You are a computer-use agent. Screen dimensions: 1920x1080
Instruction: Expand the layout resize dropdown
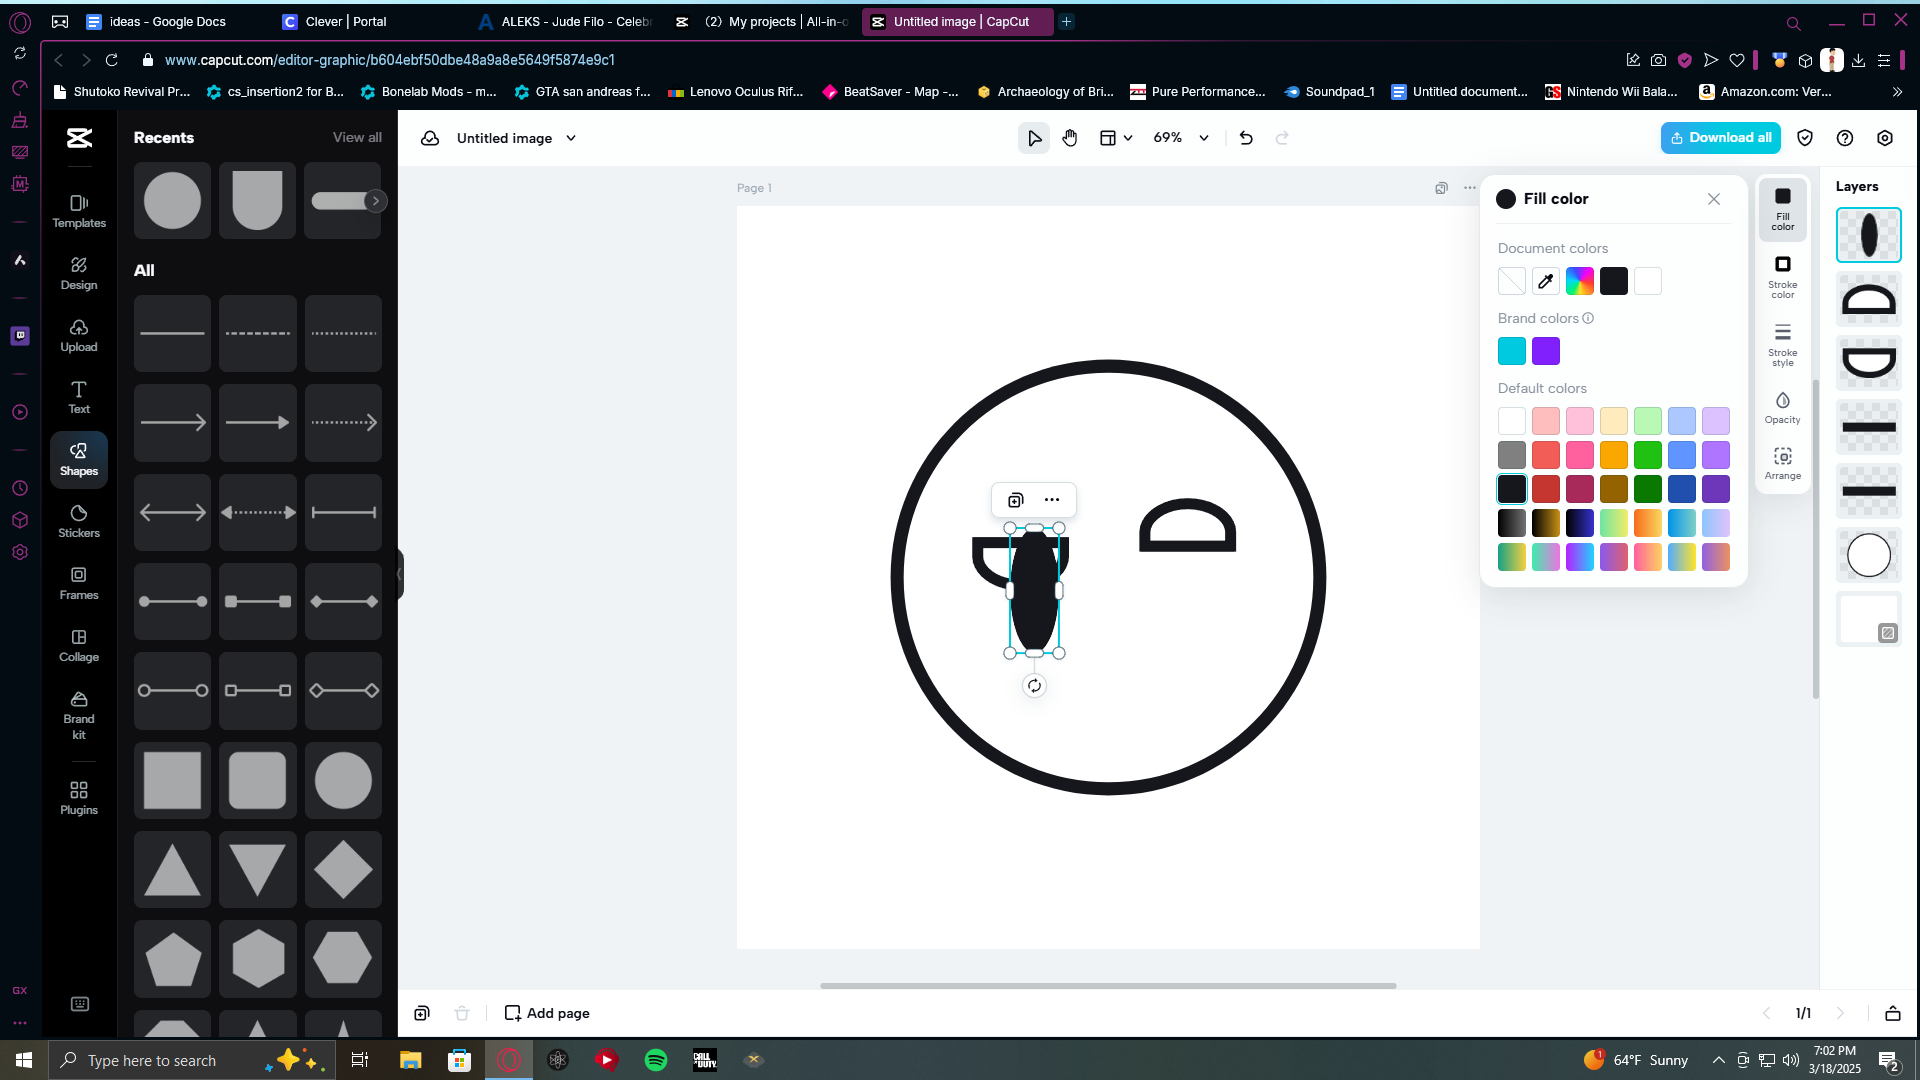[1116, 138]
